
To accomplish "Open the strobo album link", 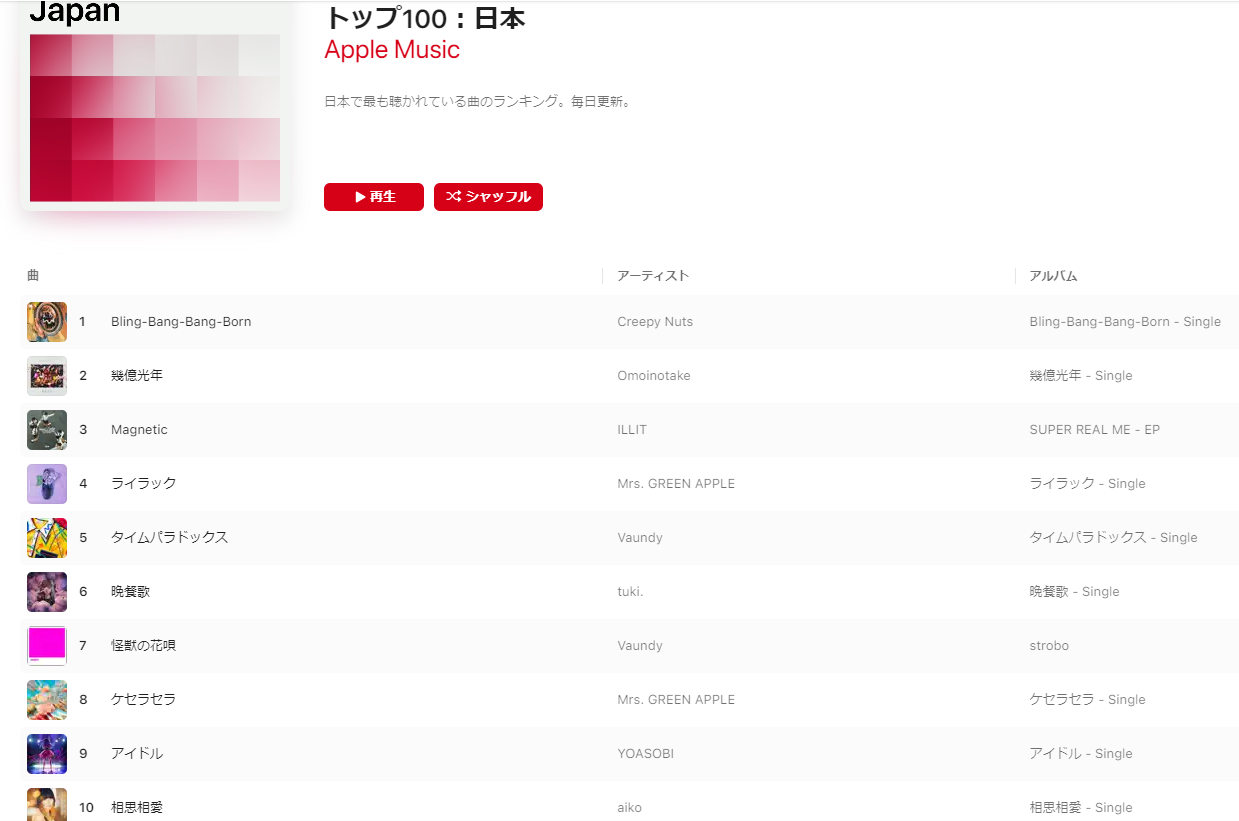I will click(1049, 646).
